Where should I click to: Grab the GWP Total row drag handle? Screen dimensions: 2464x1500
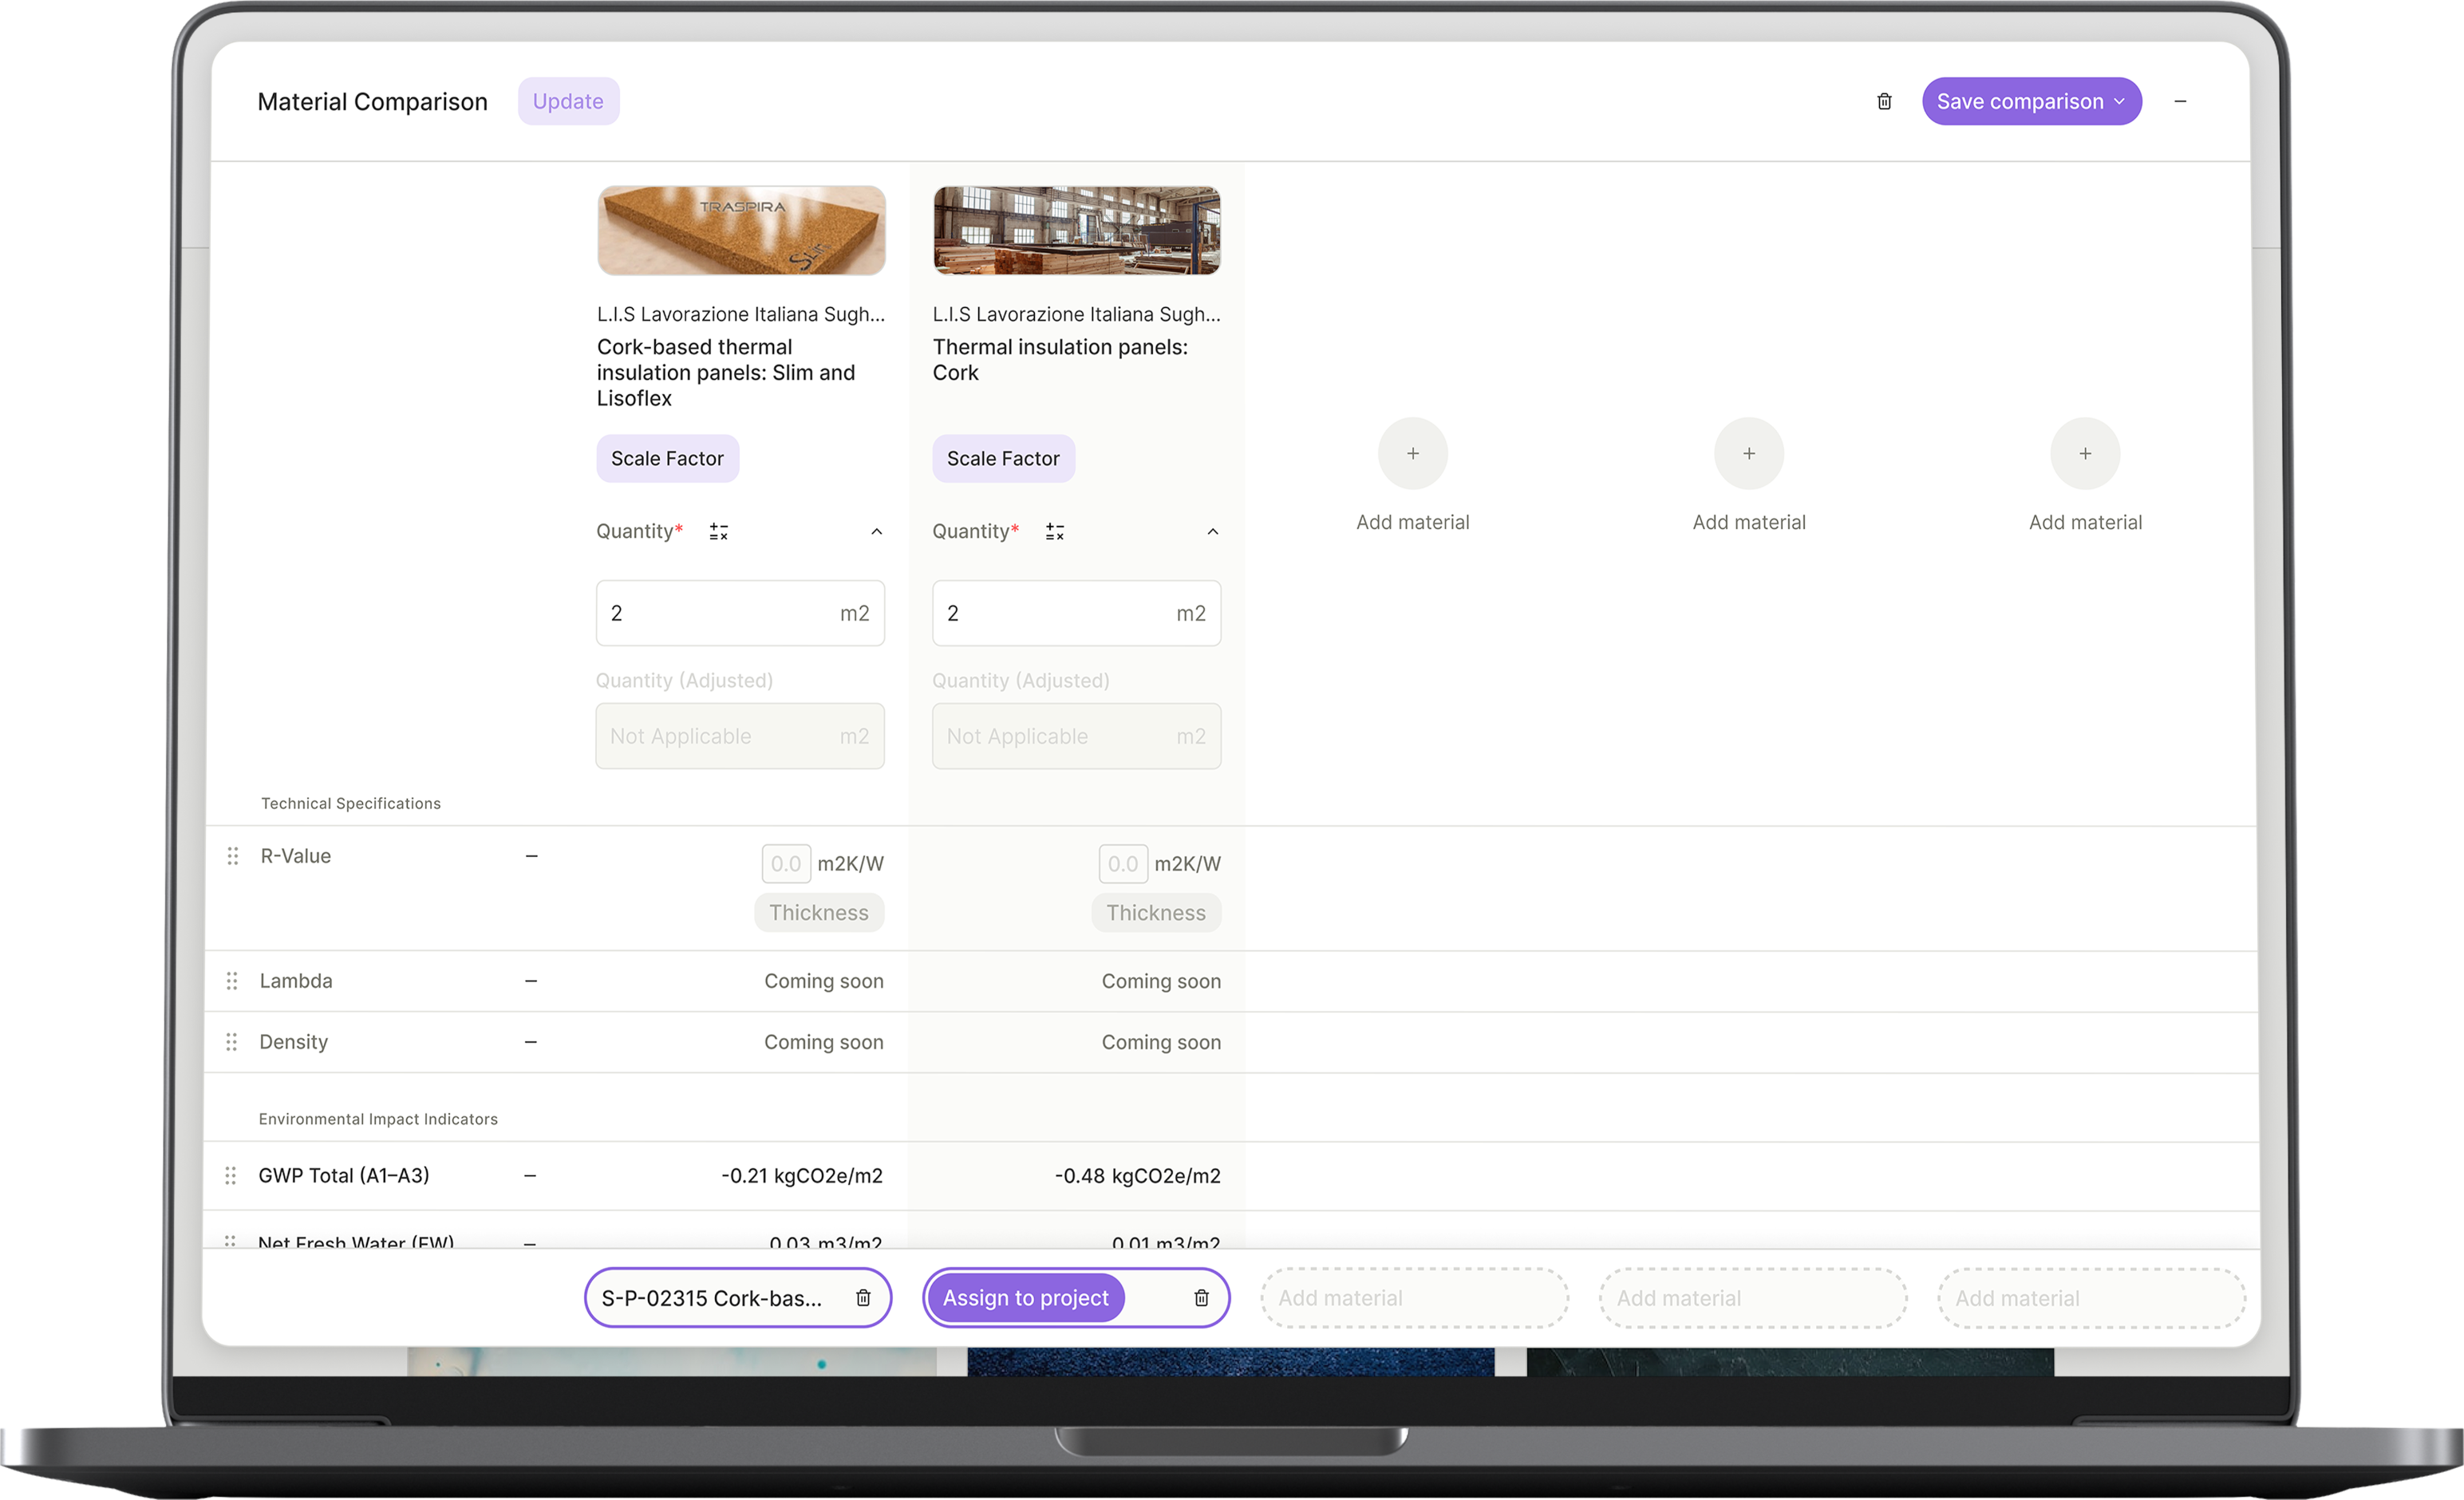231,1175
